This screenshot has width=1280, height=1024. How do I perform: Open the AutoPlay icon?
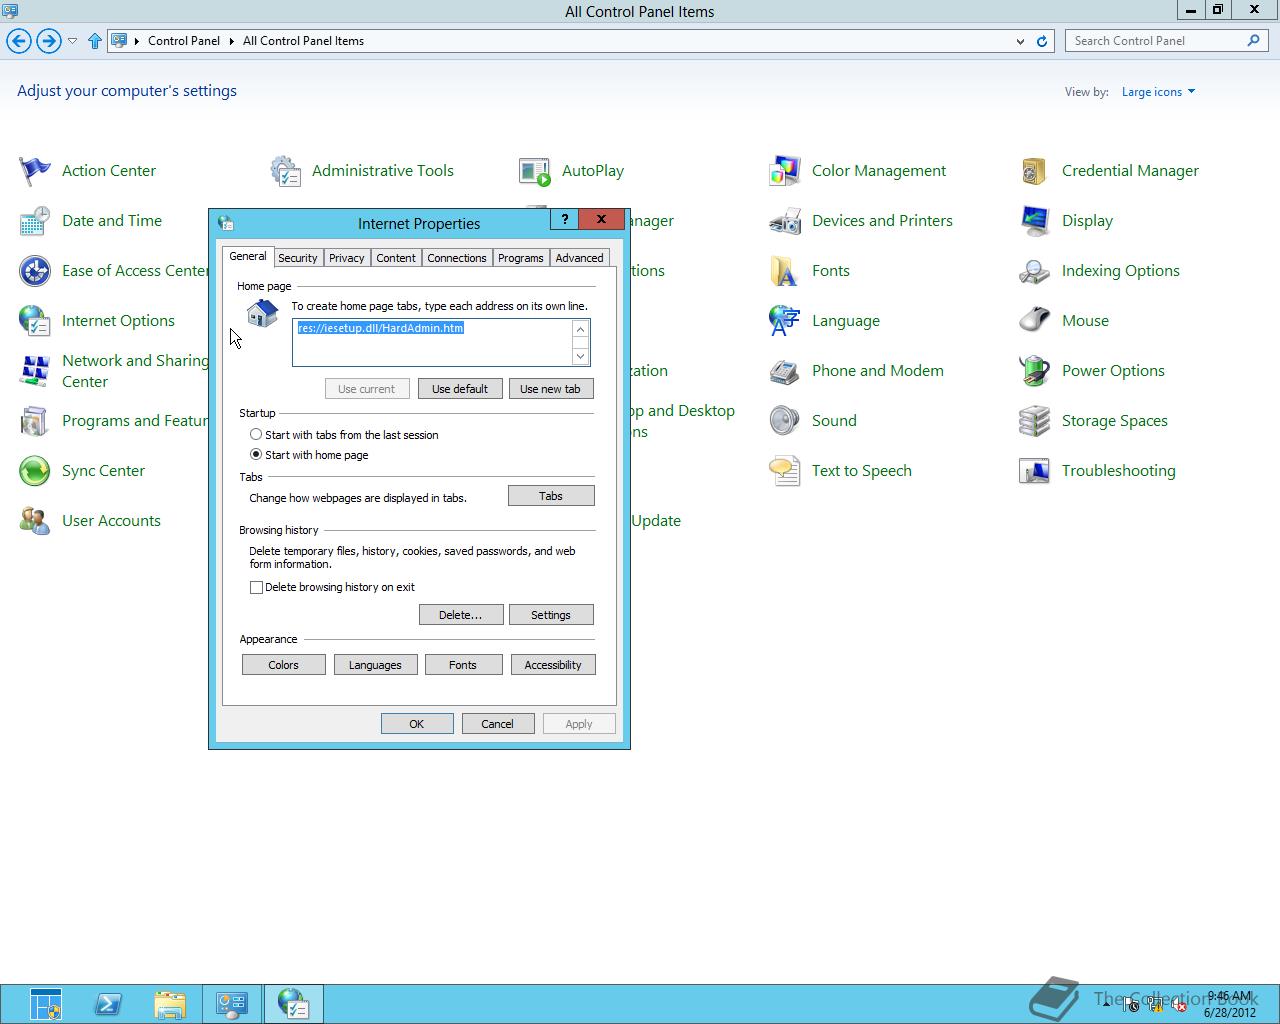pyautogui.click(x=535, y=171)
